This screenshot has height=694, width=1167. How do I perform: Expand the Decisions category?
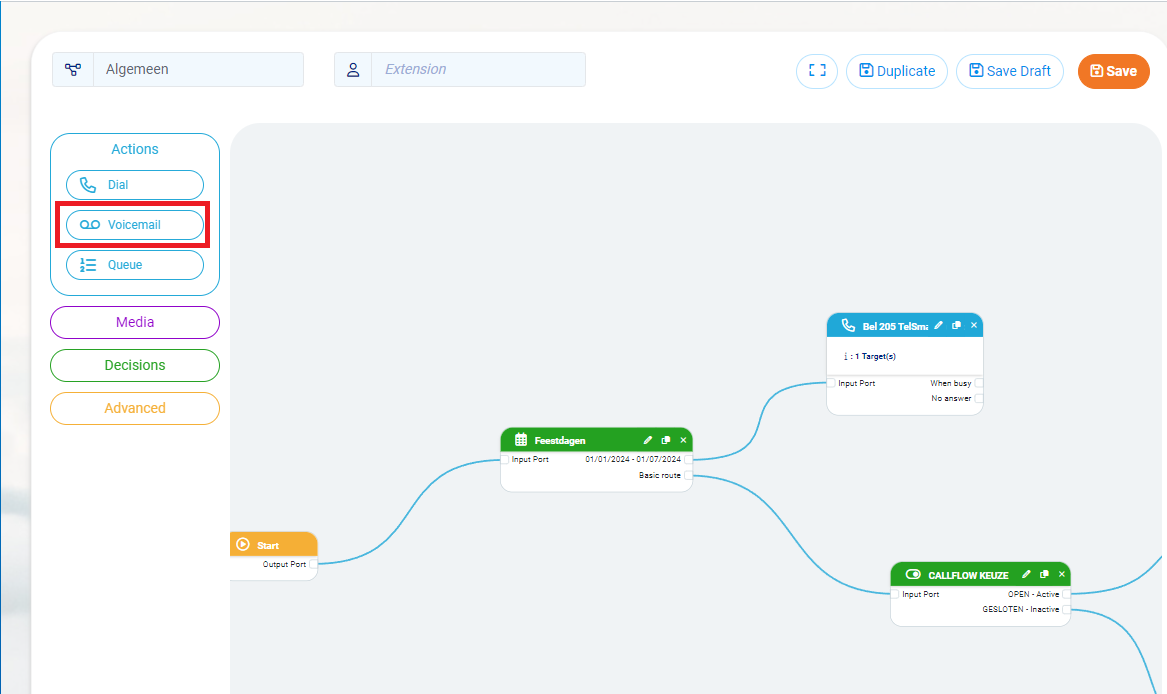click(x=135, y=365)
